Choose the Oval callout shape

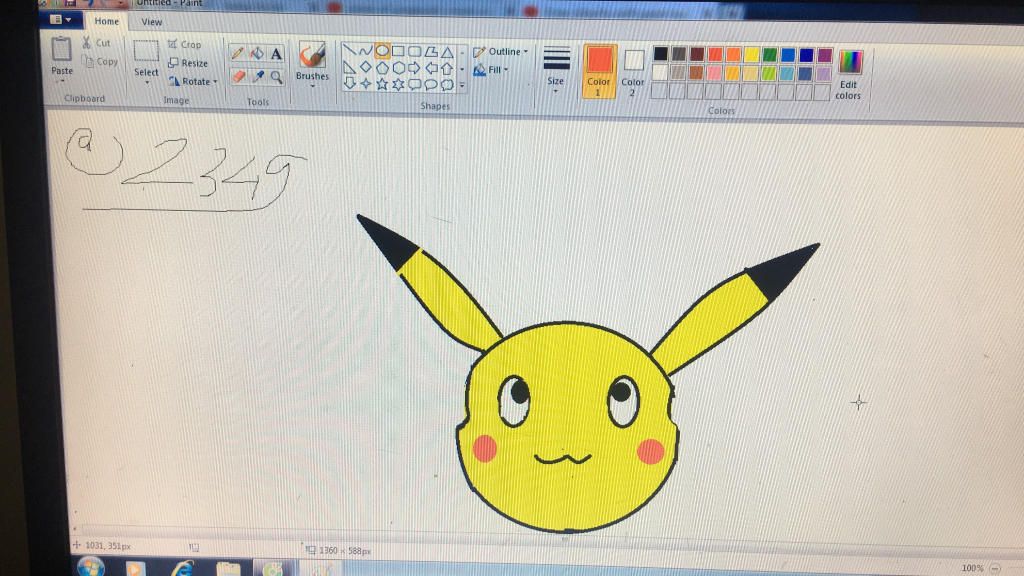(431, 85)
